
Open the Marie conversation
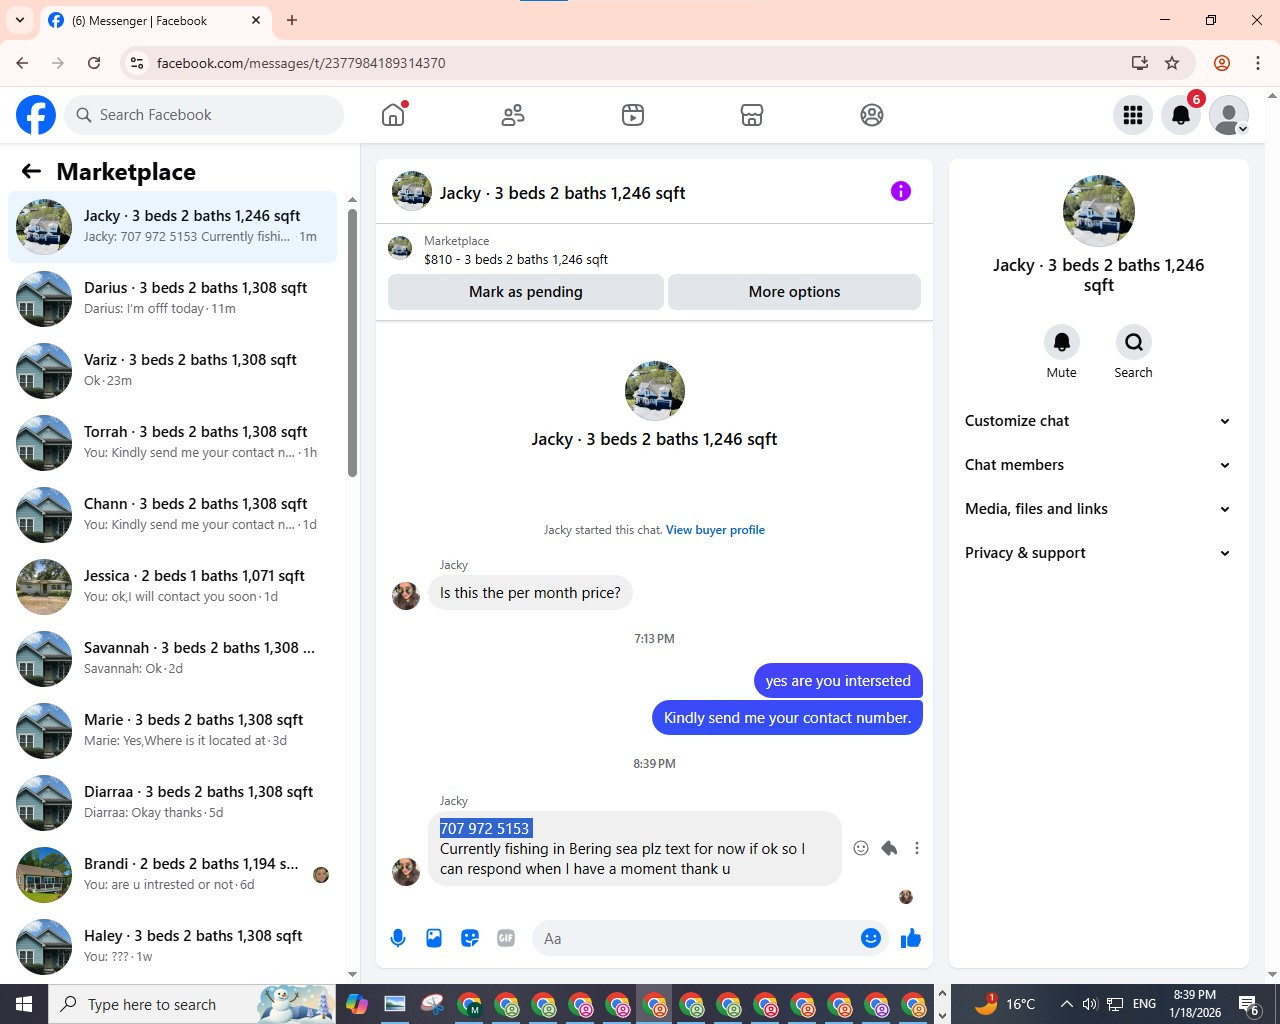click(173, 730)
